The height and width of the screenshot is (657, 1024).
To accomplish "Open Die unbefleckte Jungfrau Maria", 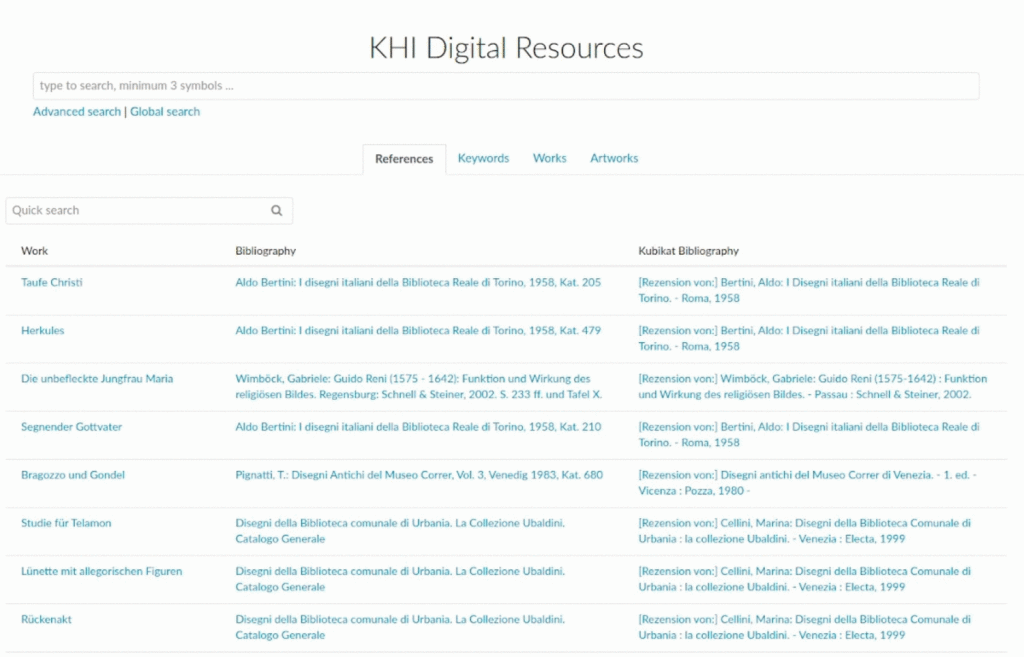I will point(97,379).
